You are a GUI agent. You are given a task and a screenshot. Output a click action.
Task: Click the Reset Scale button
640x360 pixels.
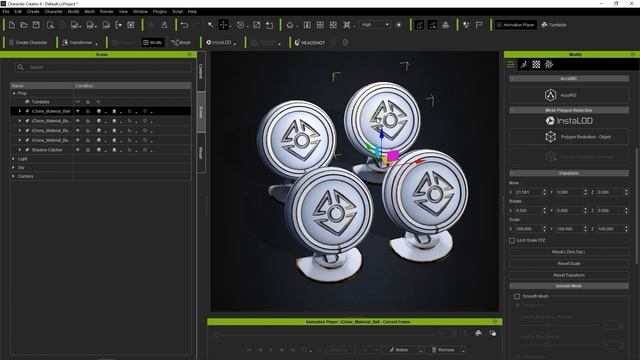tap(569, 263)
